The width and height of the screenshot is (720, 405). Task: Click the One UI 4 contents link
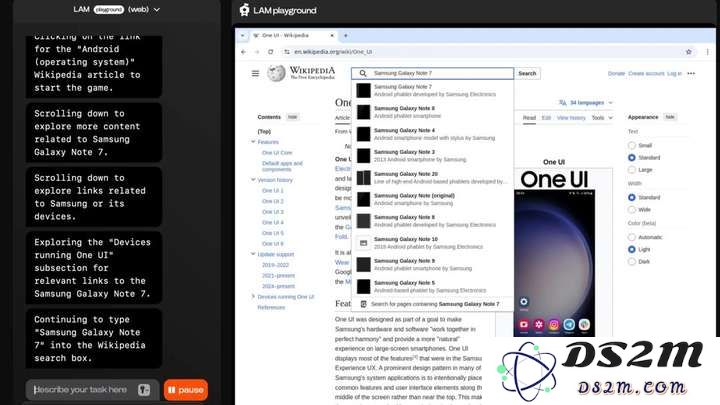pyautogui.click(x=273, y=222)
